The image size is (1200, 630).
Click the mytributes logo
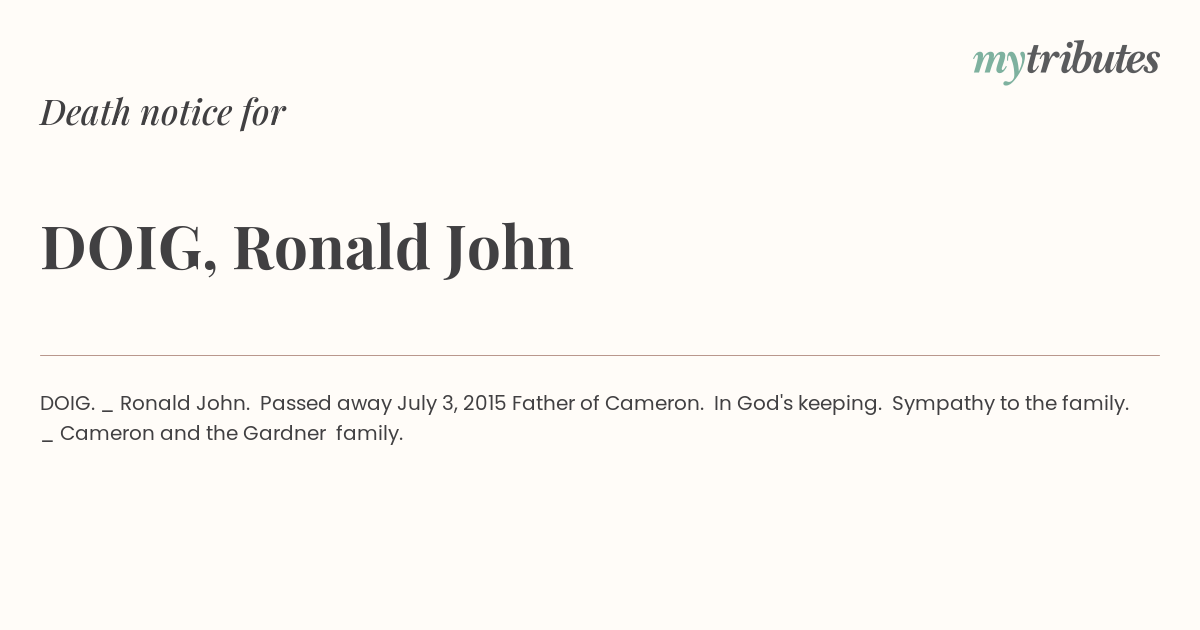[1066, 61]
